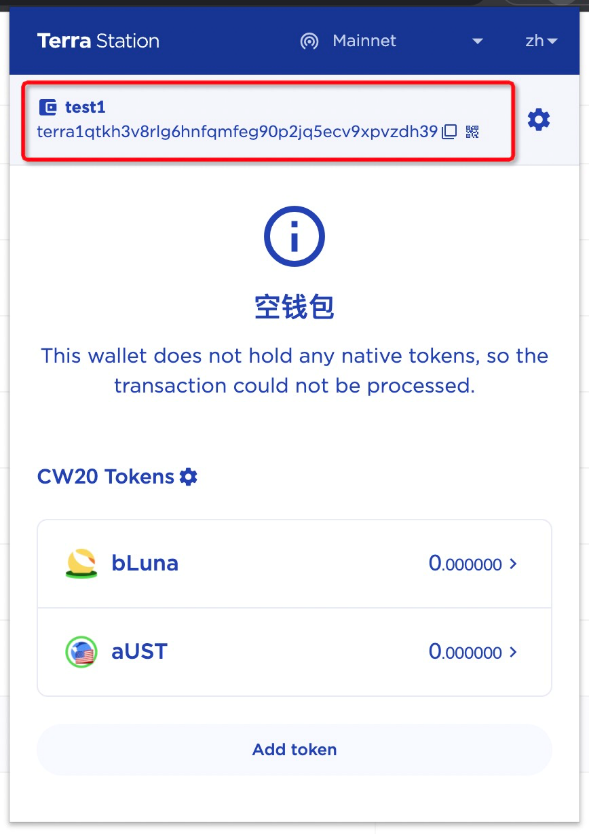Click the empty wallet info icon

point(294,236)
